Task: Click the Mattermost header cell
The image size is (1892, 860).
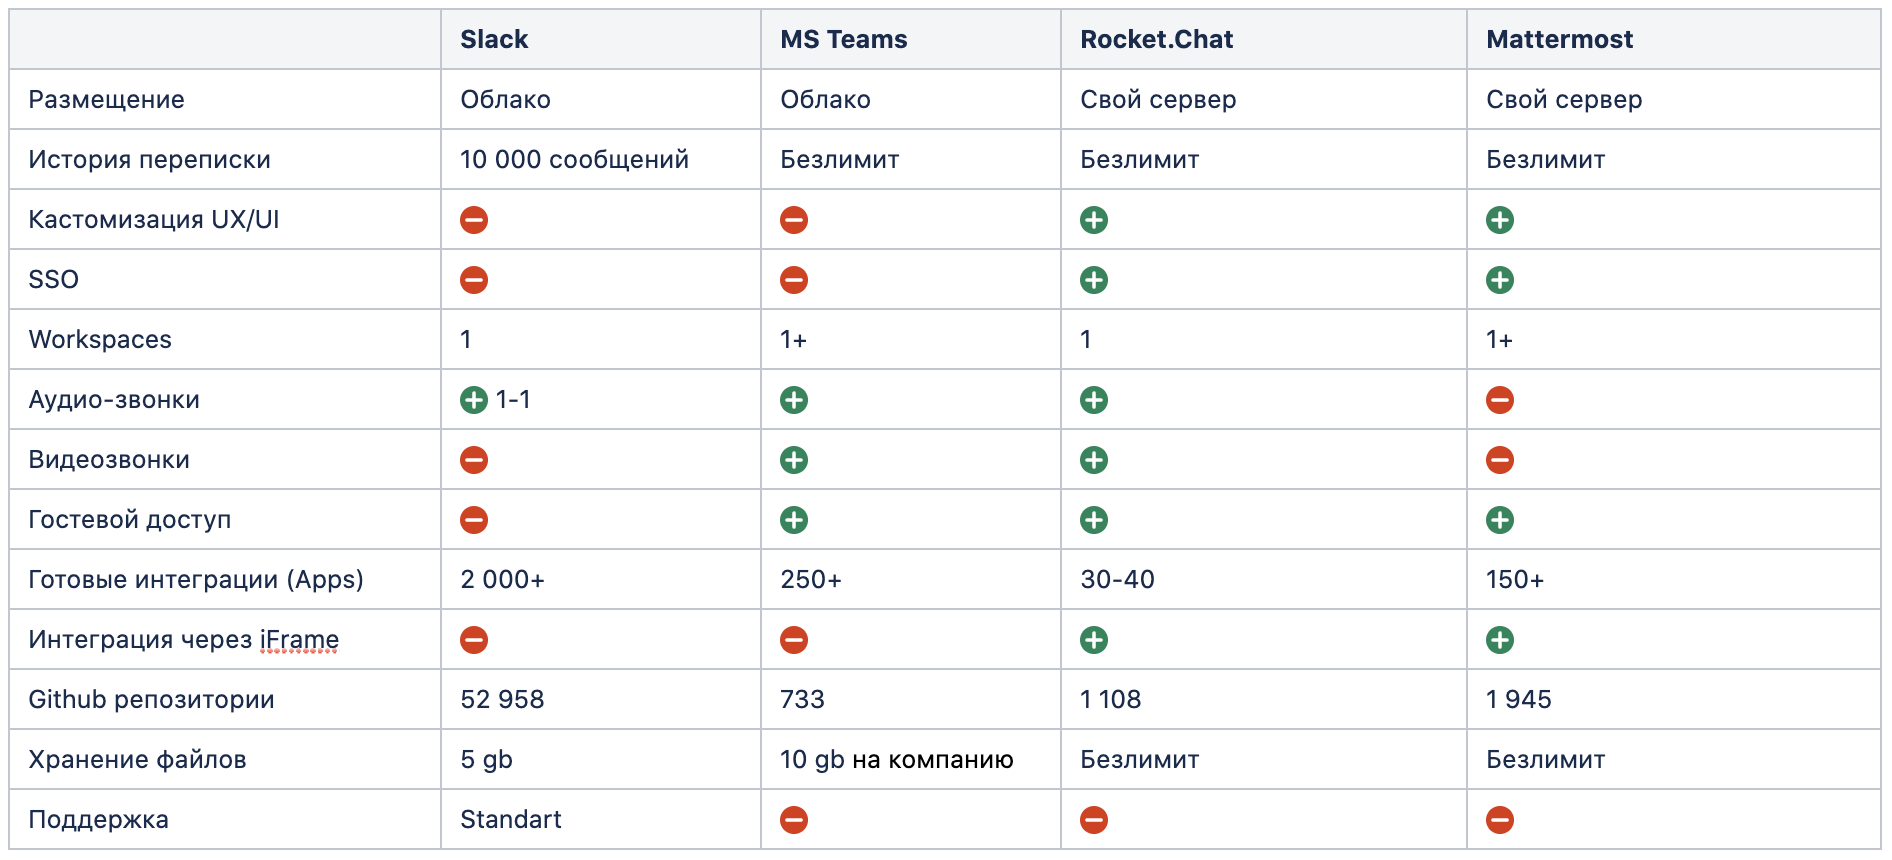Action: click(1559, 40)
